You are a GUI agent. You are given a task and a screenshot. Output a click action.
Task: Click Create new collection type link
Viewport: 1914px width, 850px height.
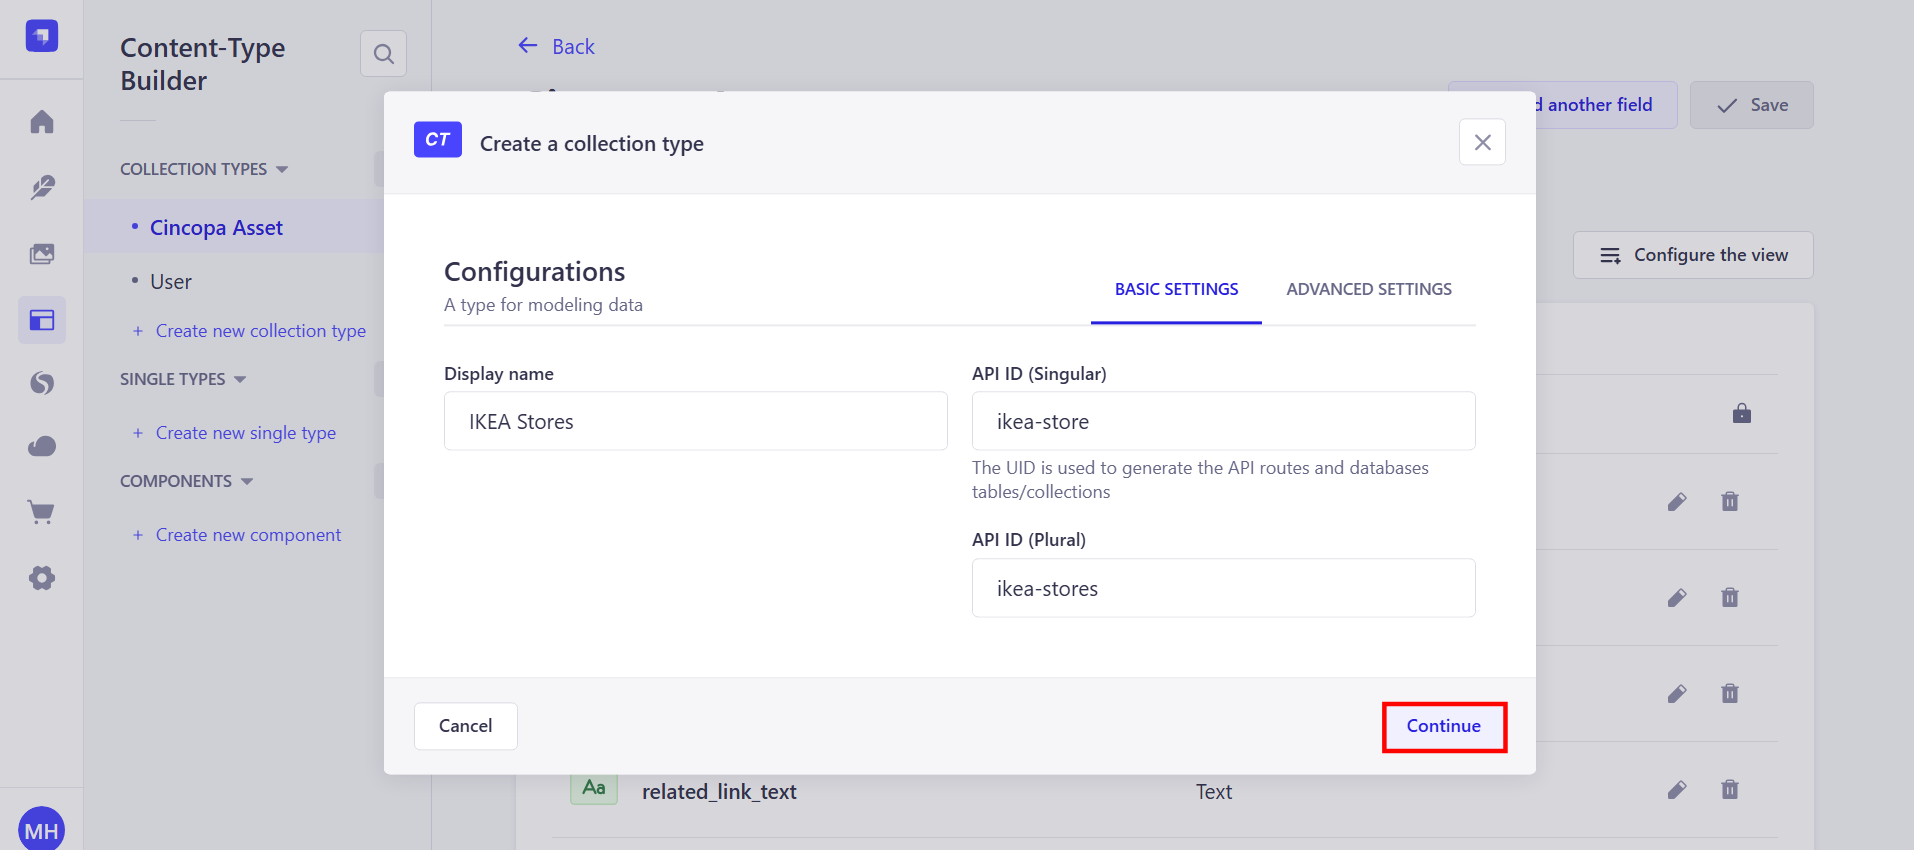[x=249, y=331]
